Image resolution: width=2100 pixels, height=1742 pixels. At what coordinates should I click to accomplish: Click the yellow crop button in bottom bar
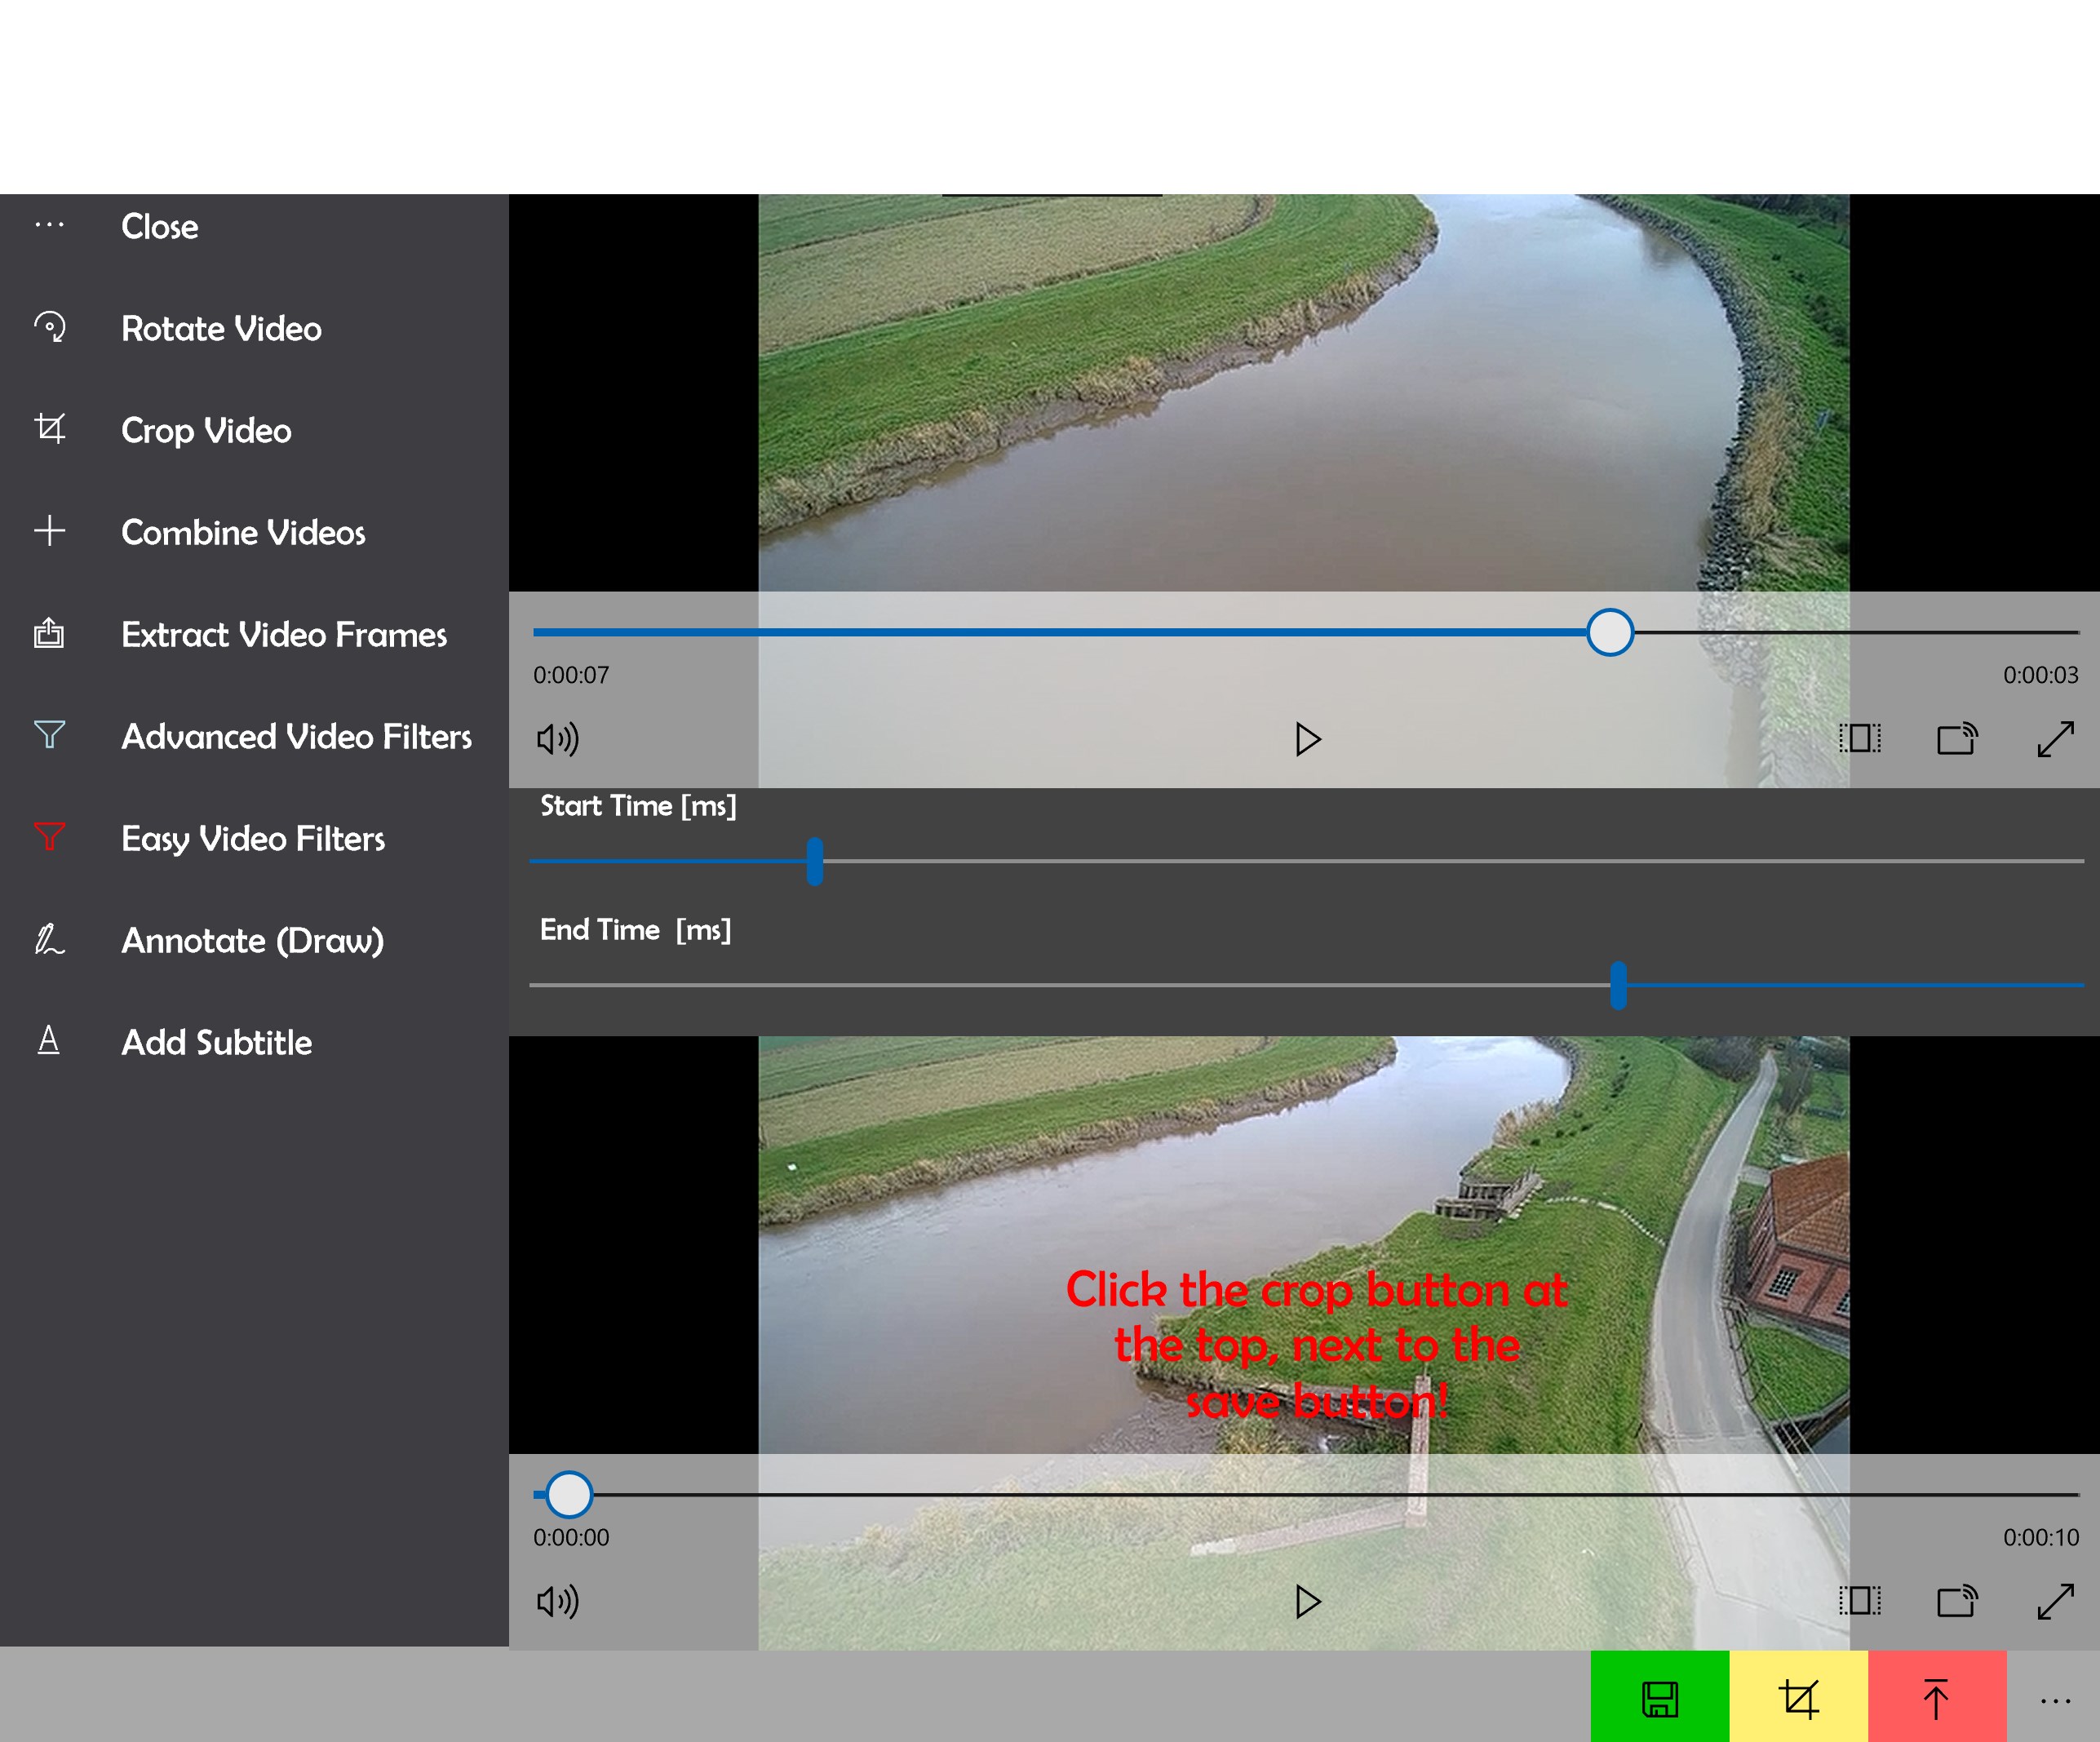pyautogui.click(x=1798, y=1698)
